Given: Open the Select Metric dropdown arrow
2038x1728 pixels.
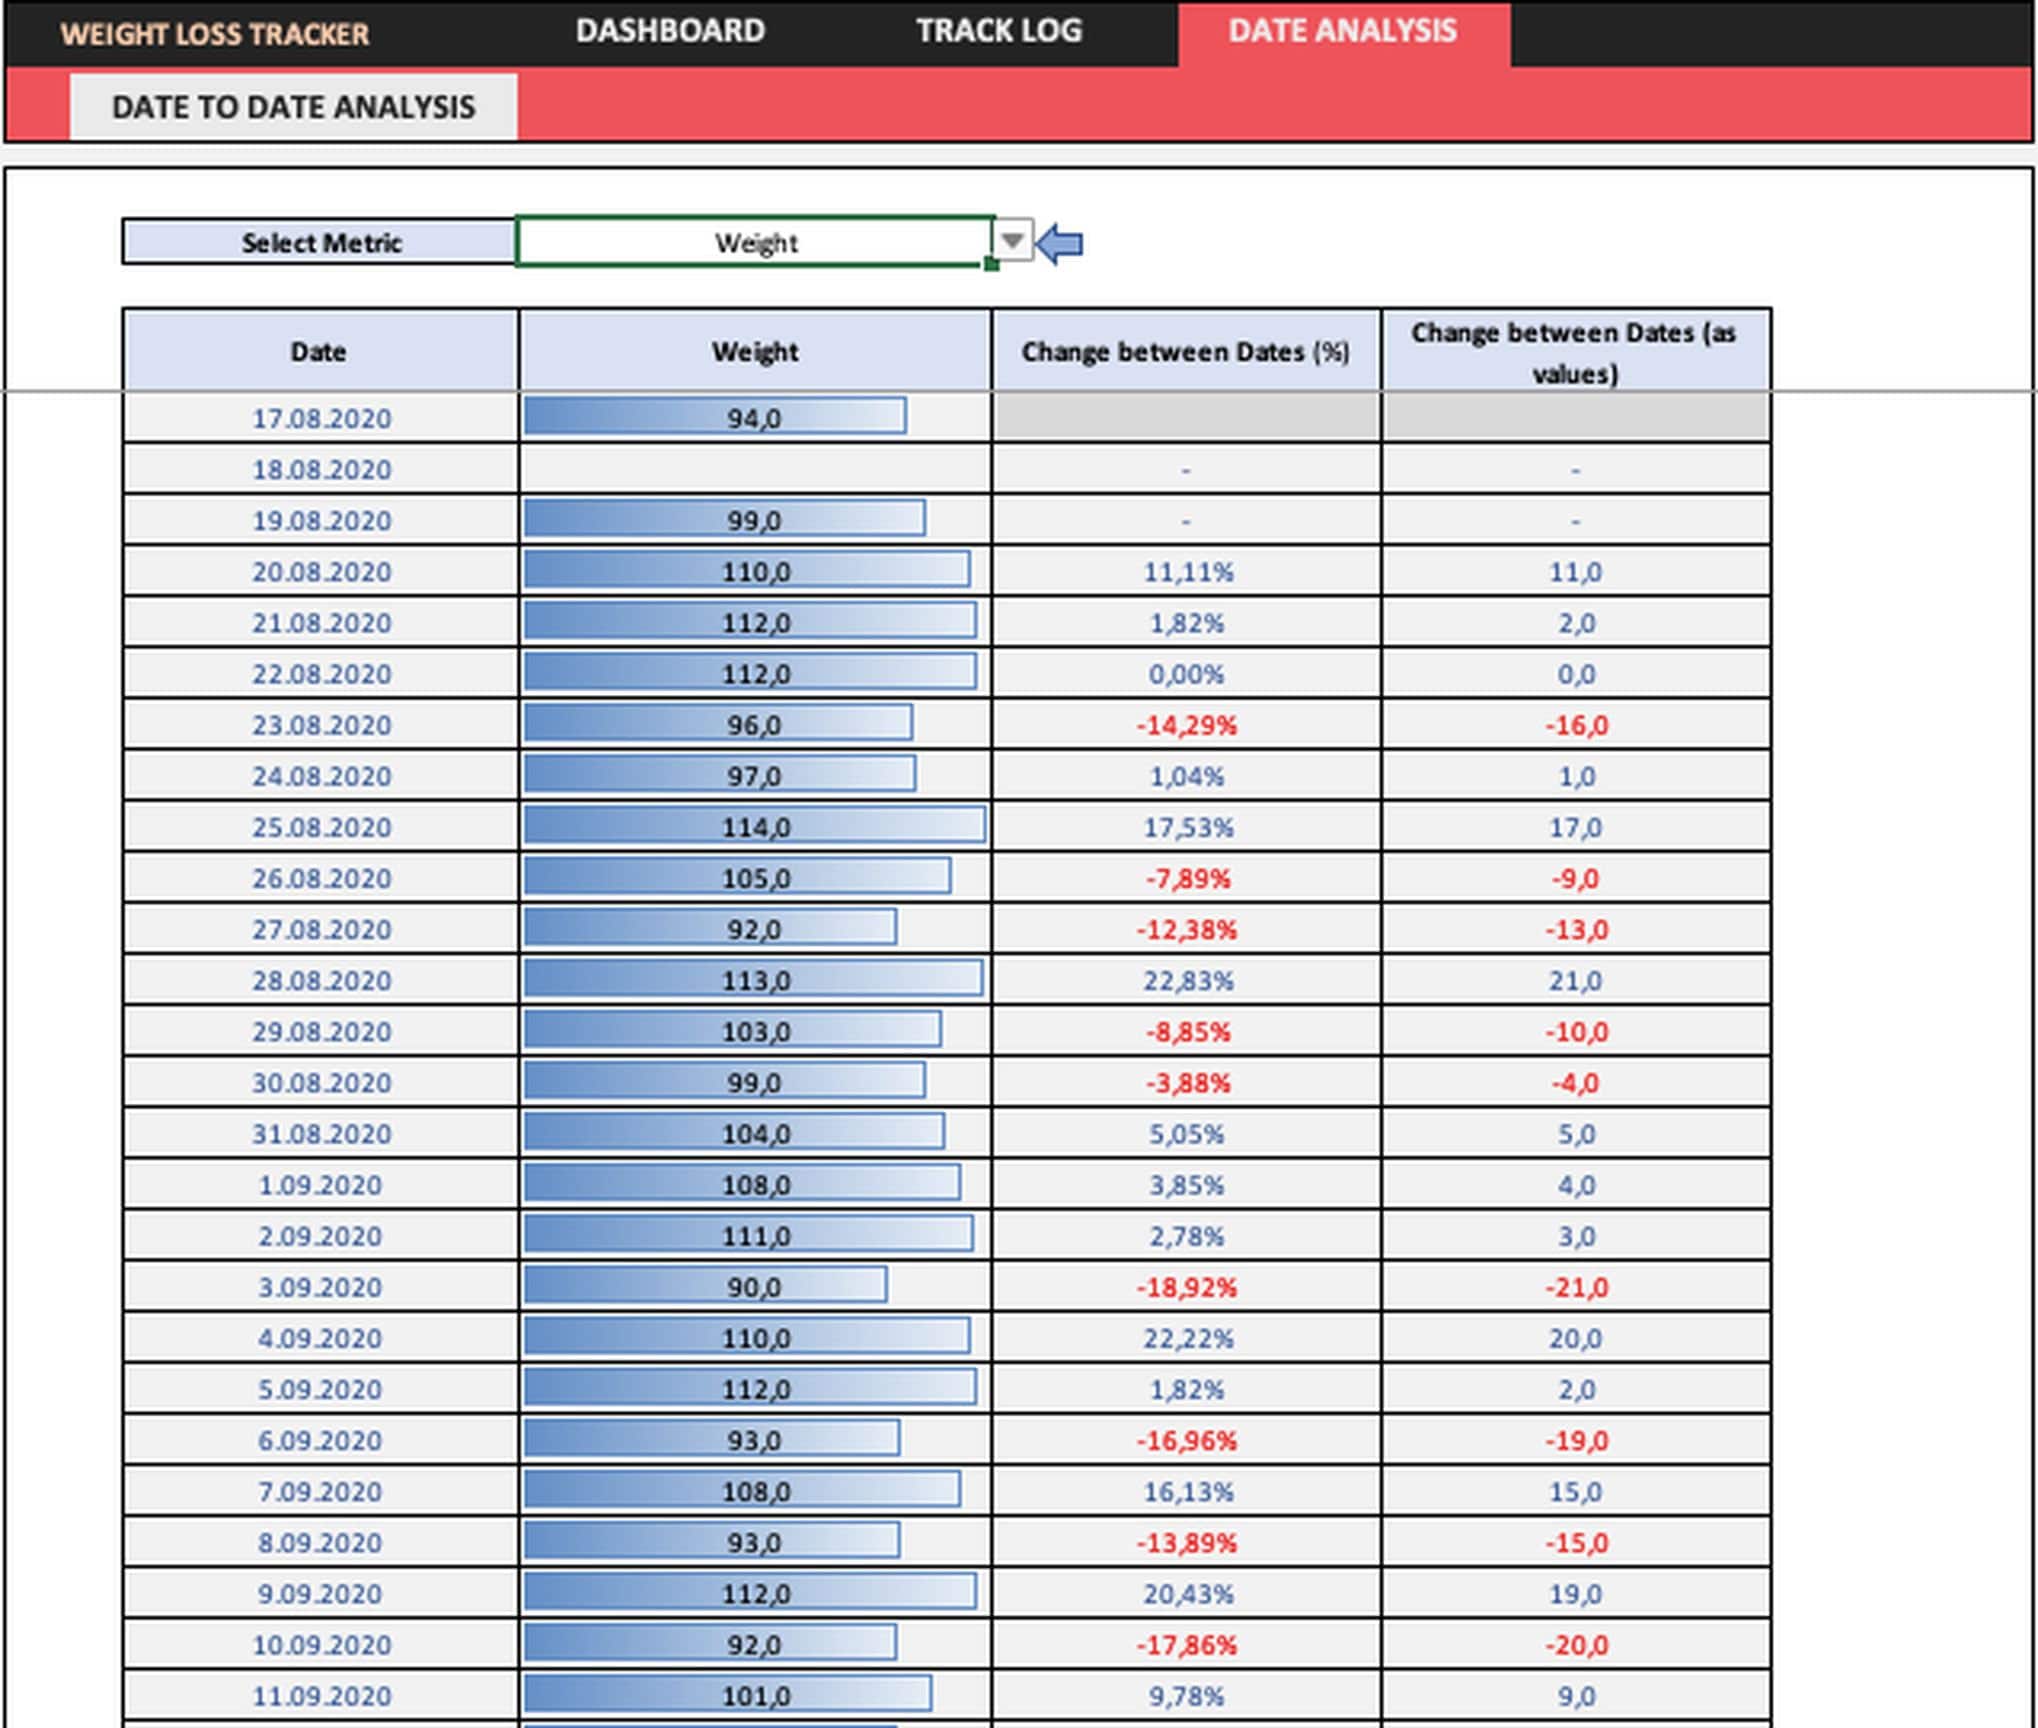Looking at the screenshot, I should tap(1012, 241).
